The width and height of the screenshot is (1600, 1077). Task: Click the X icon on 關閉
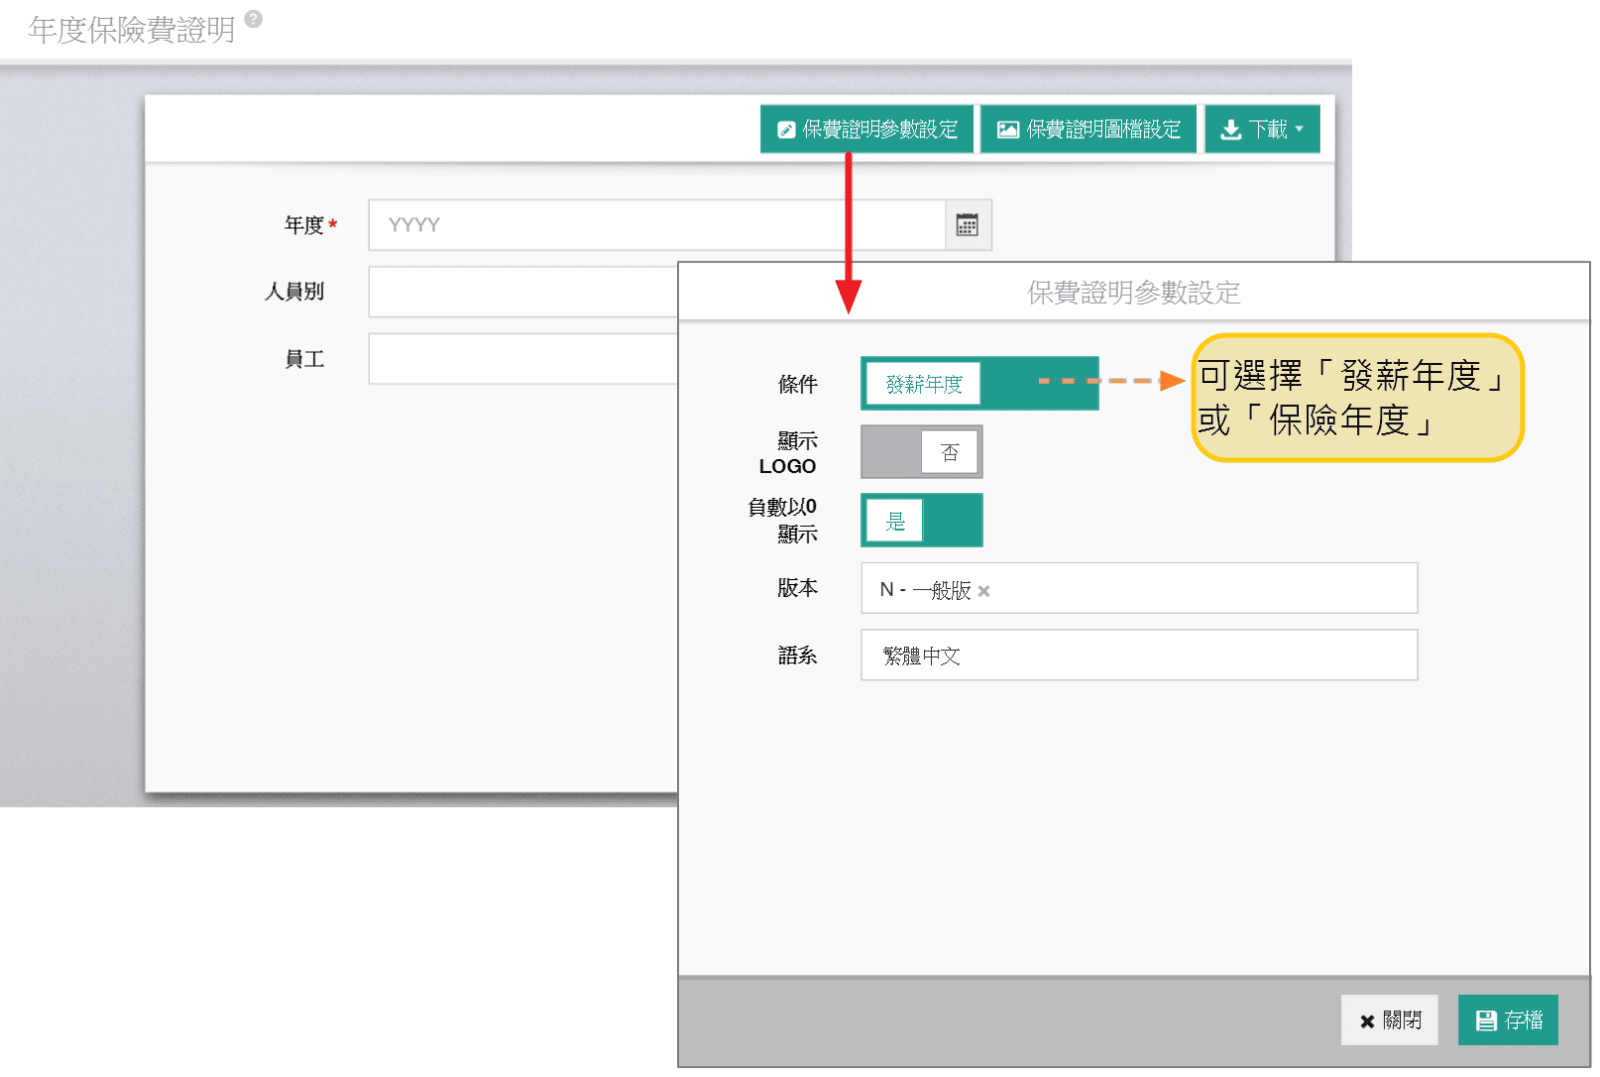coord(1367,1021)
